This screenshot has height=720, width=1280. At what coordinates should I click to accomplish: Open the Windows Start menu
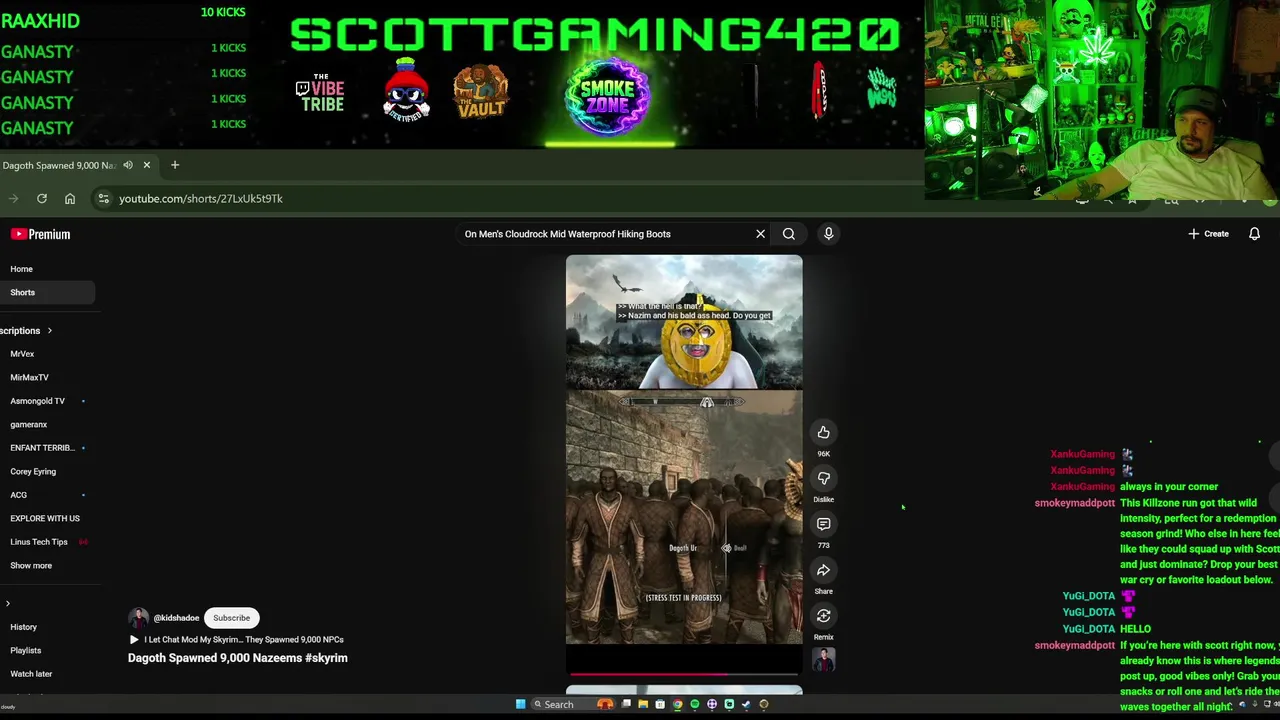click(x=520, y=704)
